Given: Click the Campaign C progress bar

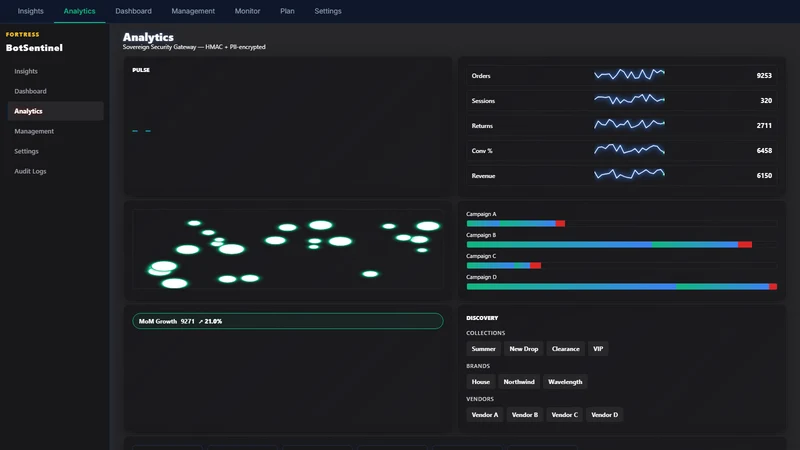Looking at the screenshot, I should (x=621, y=265).
